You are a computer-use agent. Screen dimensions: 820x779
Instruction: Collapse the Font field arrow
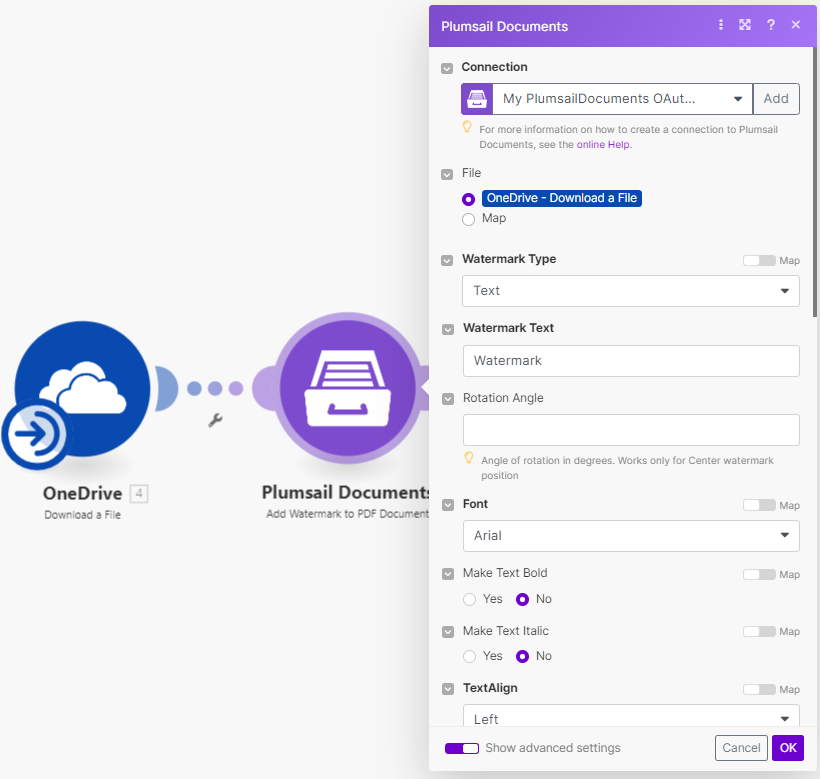tap(448, 505)
